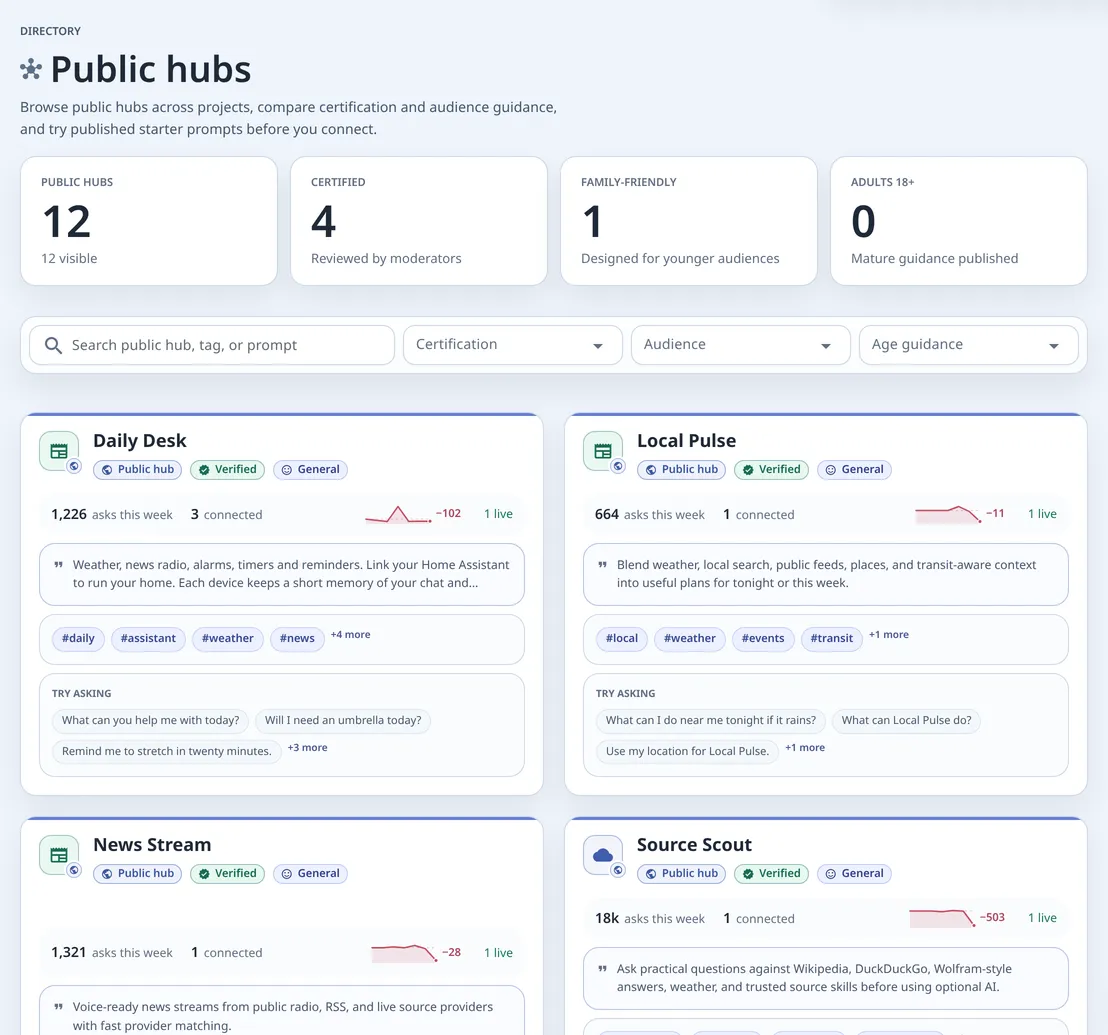This screenshot has width=1108, height=1035.
Task: Open the Daily Desk hub title
Action: (140, 441)
